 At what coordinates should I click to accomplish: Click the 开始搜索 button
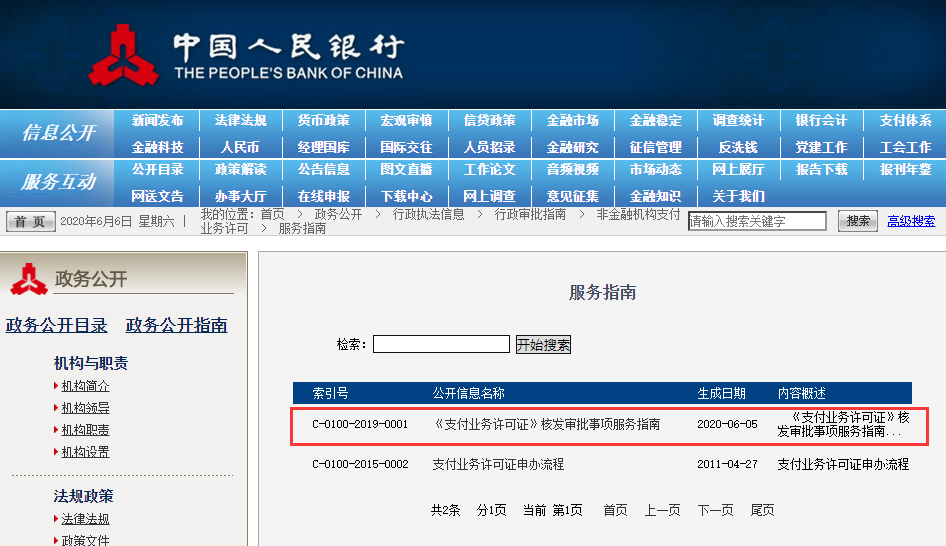click(x=543, y=344)
